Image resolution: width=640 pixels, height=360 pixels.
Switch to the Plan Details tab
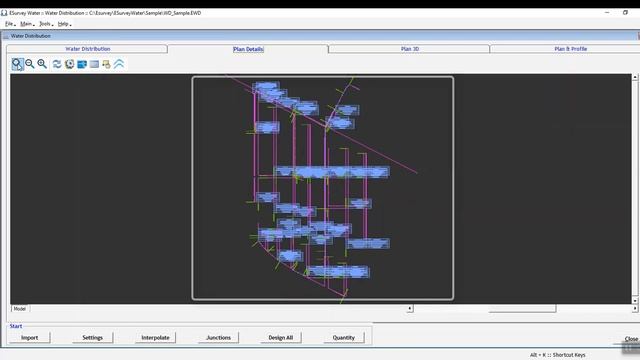(248, 49)
